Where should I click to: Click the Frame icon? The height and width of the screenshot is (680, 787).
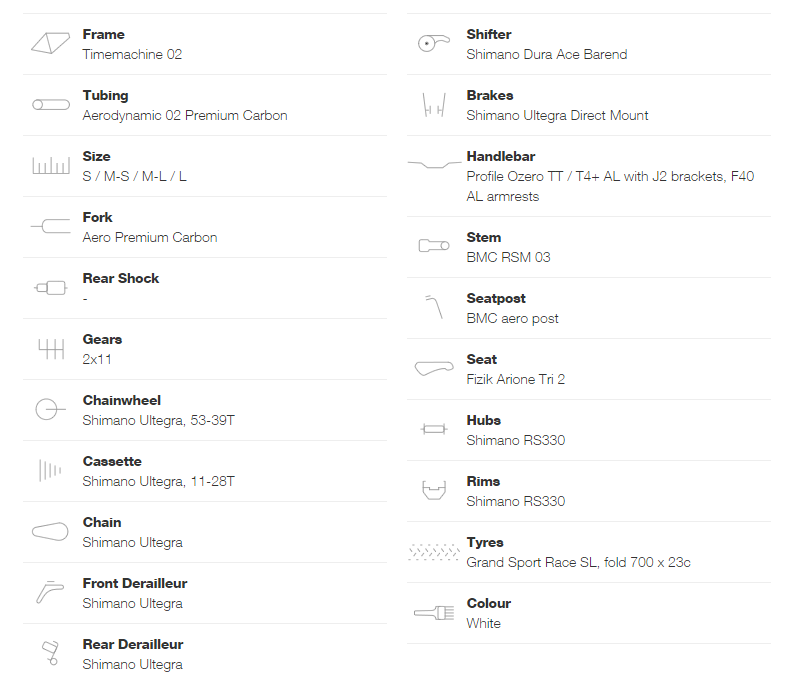[x=51, y=43]
